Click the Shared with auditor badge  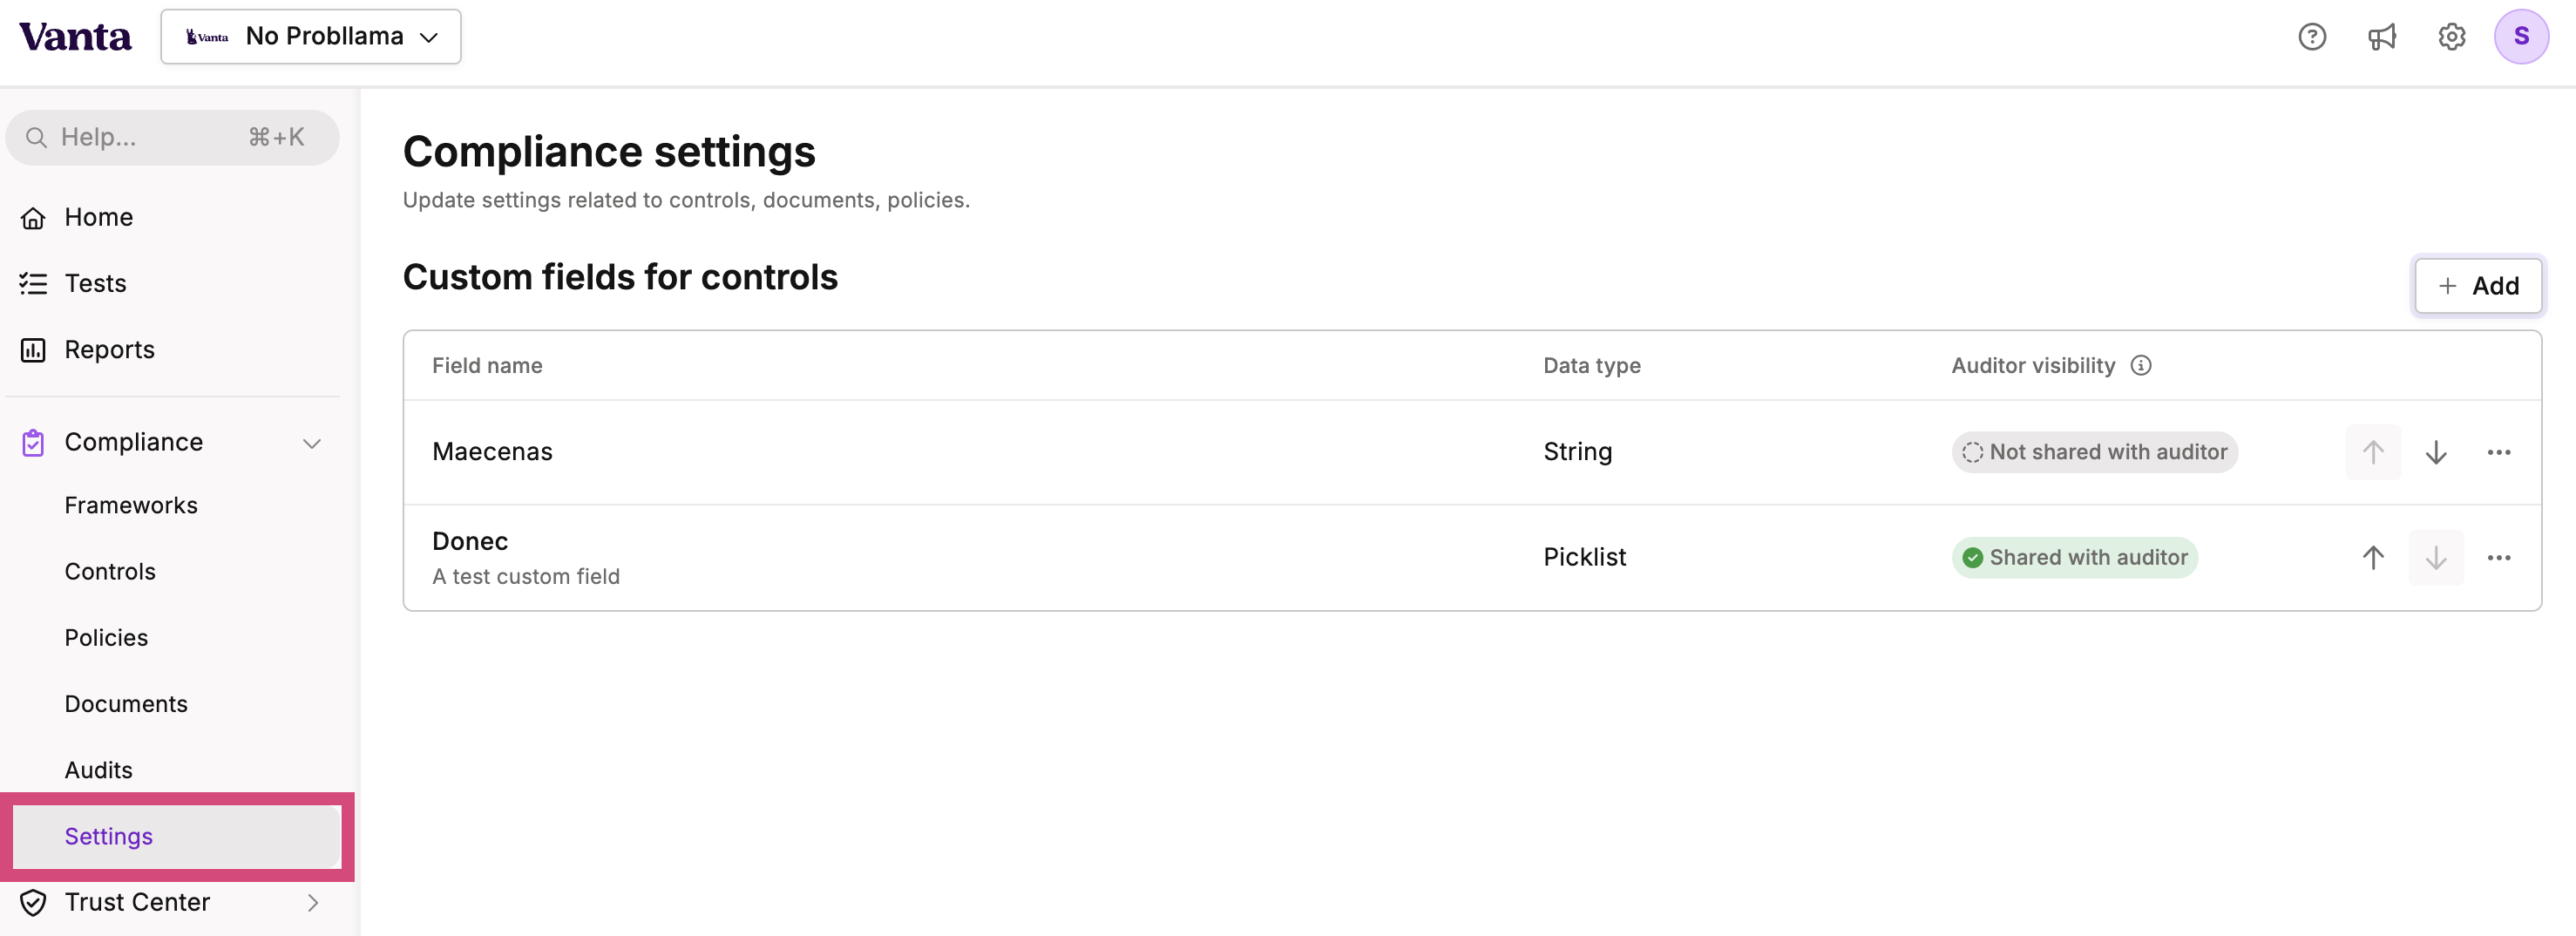[2074, 557]
